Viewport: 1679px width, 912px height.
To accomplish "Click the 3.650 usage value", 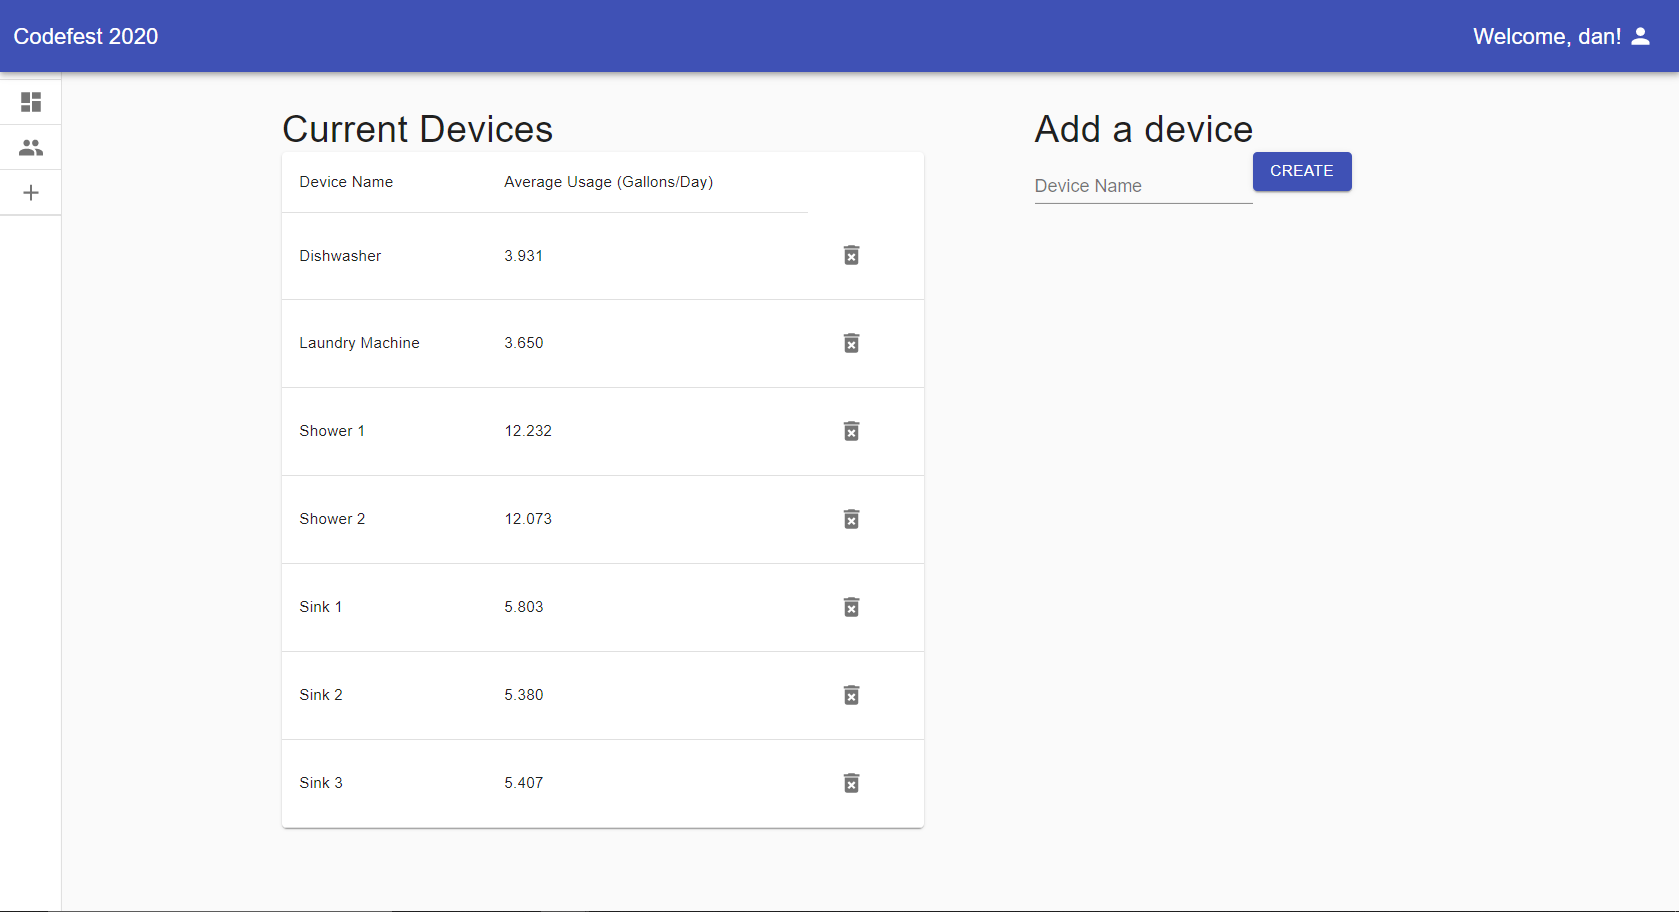I will point(524,343).
